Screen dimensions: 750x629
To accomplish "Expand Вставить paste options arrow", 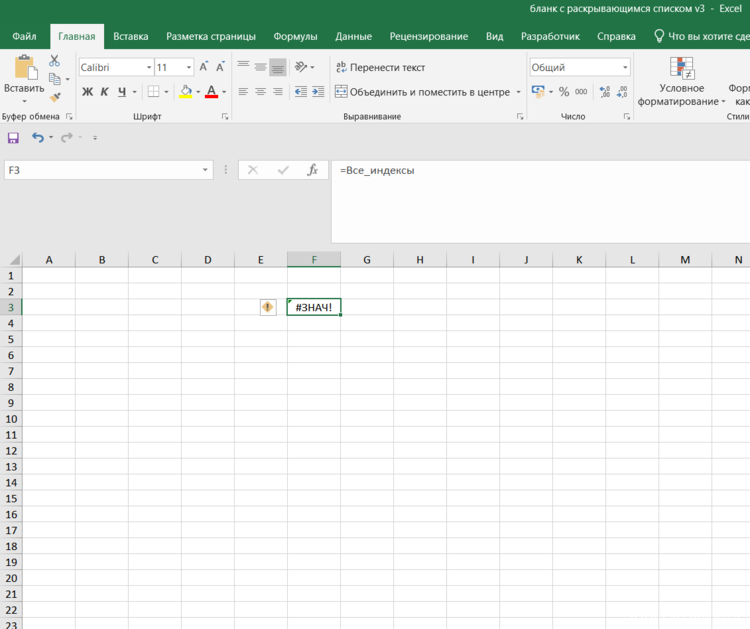I will (x=24, y=101).
